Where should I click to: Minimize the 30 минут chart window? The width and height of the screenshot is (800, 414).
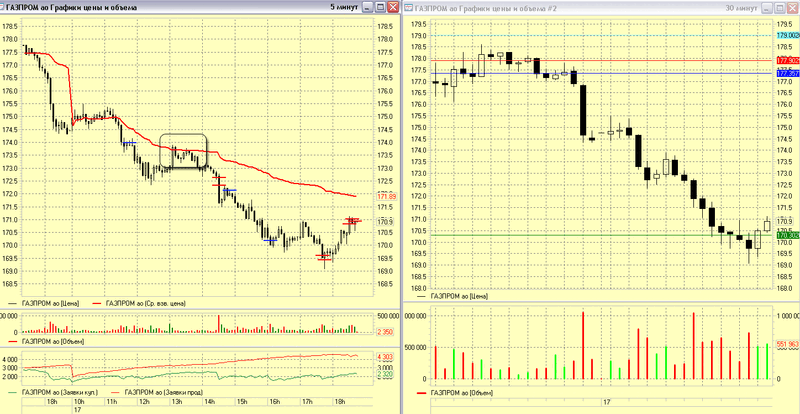click(x=768, y=8)
